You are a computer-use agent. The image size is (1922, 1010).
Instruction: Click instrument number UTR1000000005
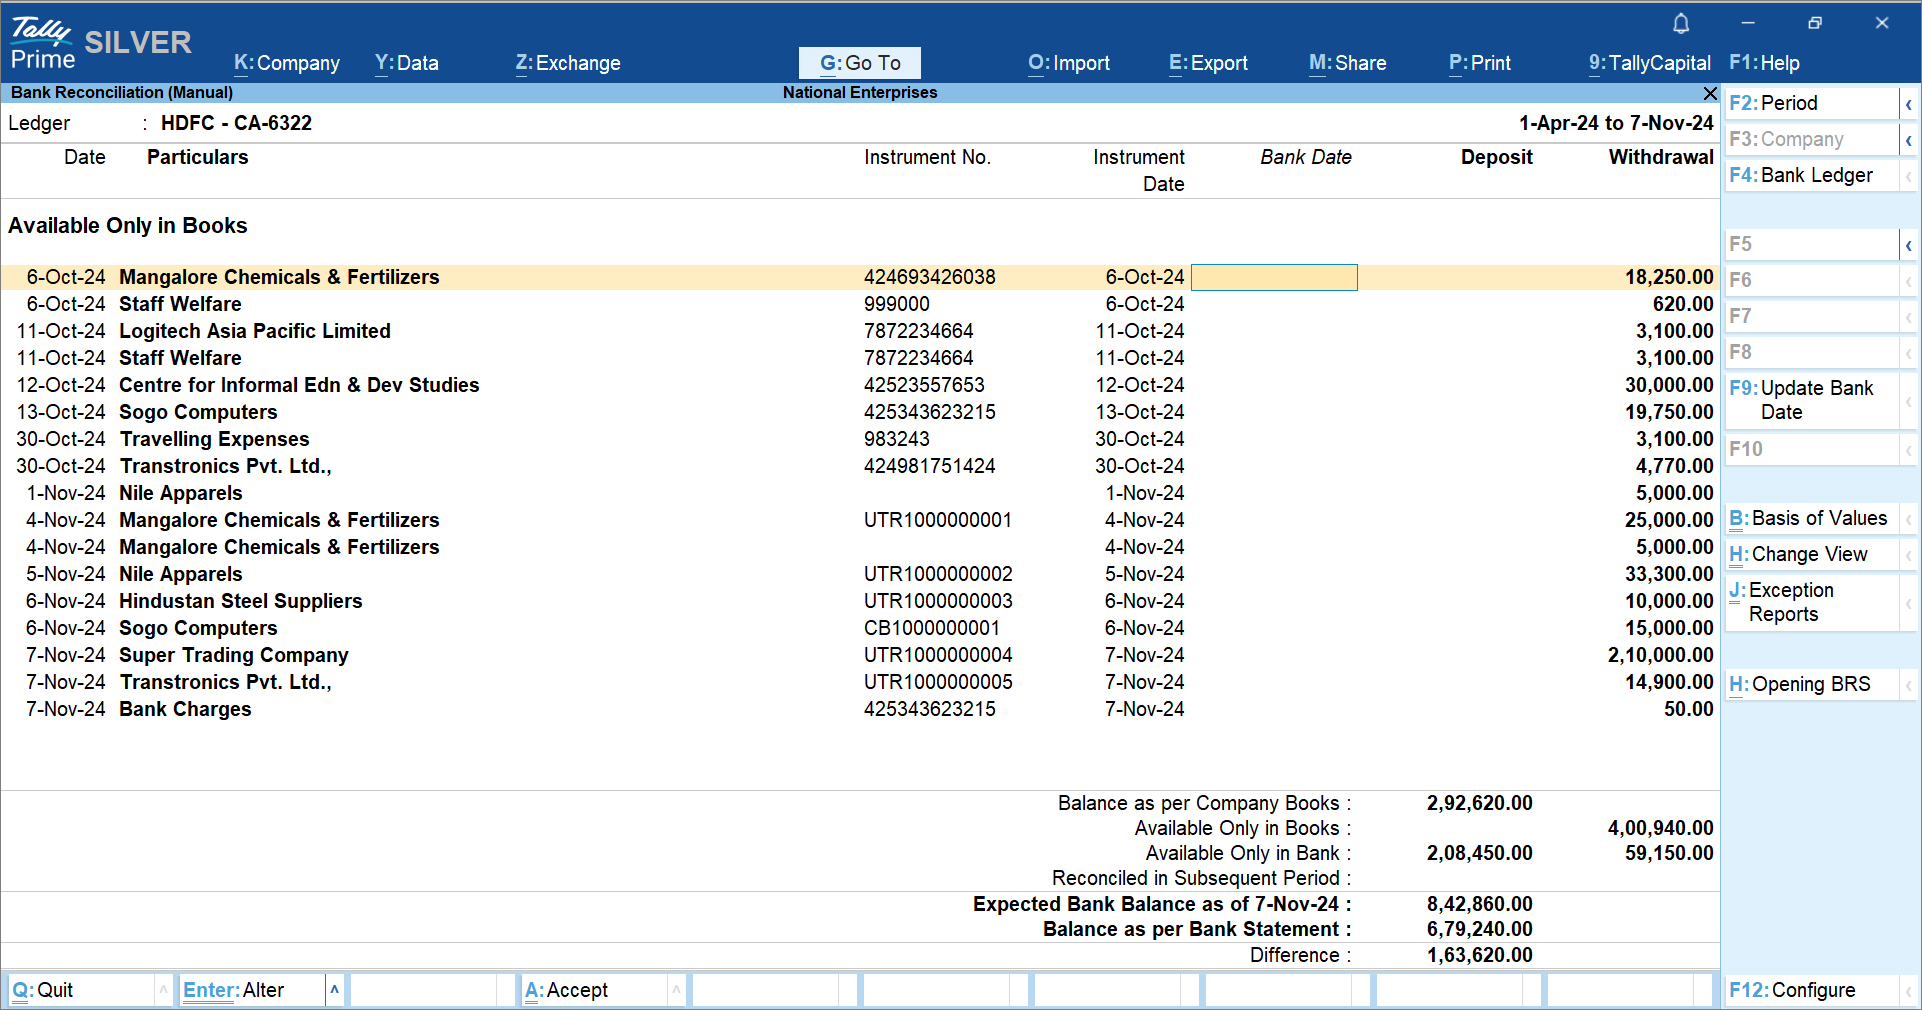pyautogui.click(x=938, y=682)
